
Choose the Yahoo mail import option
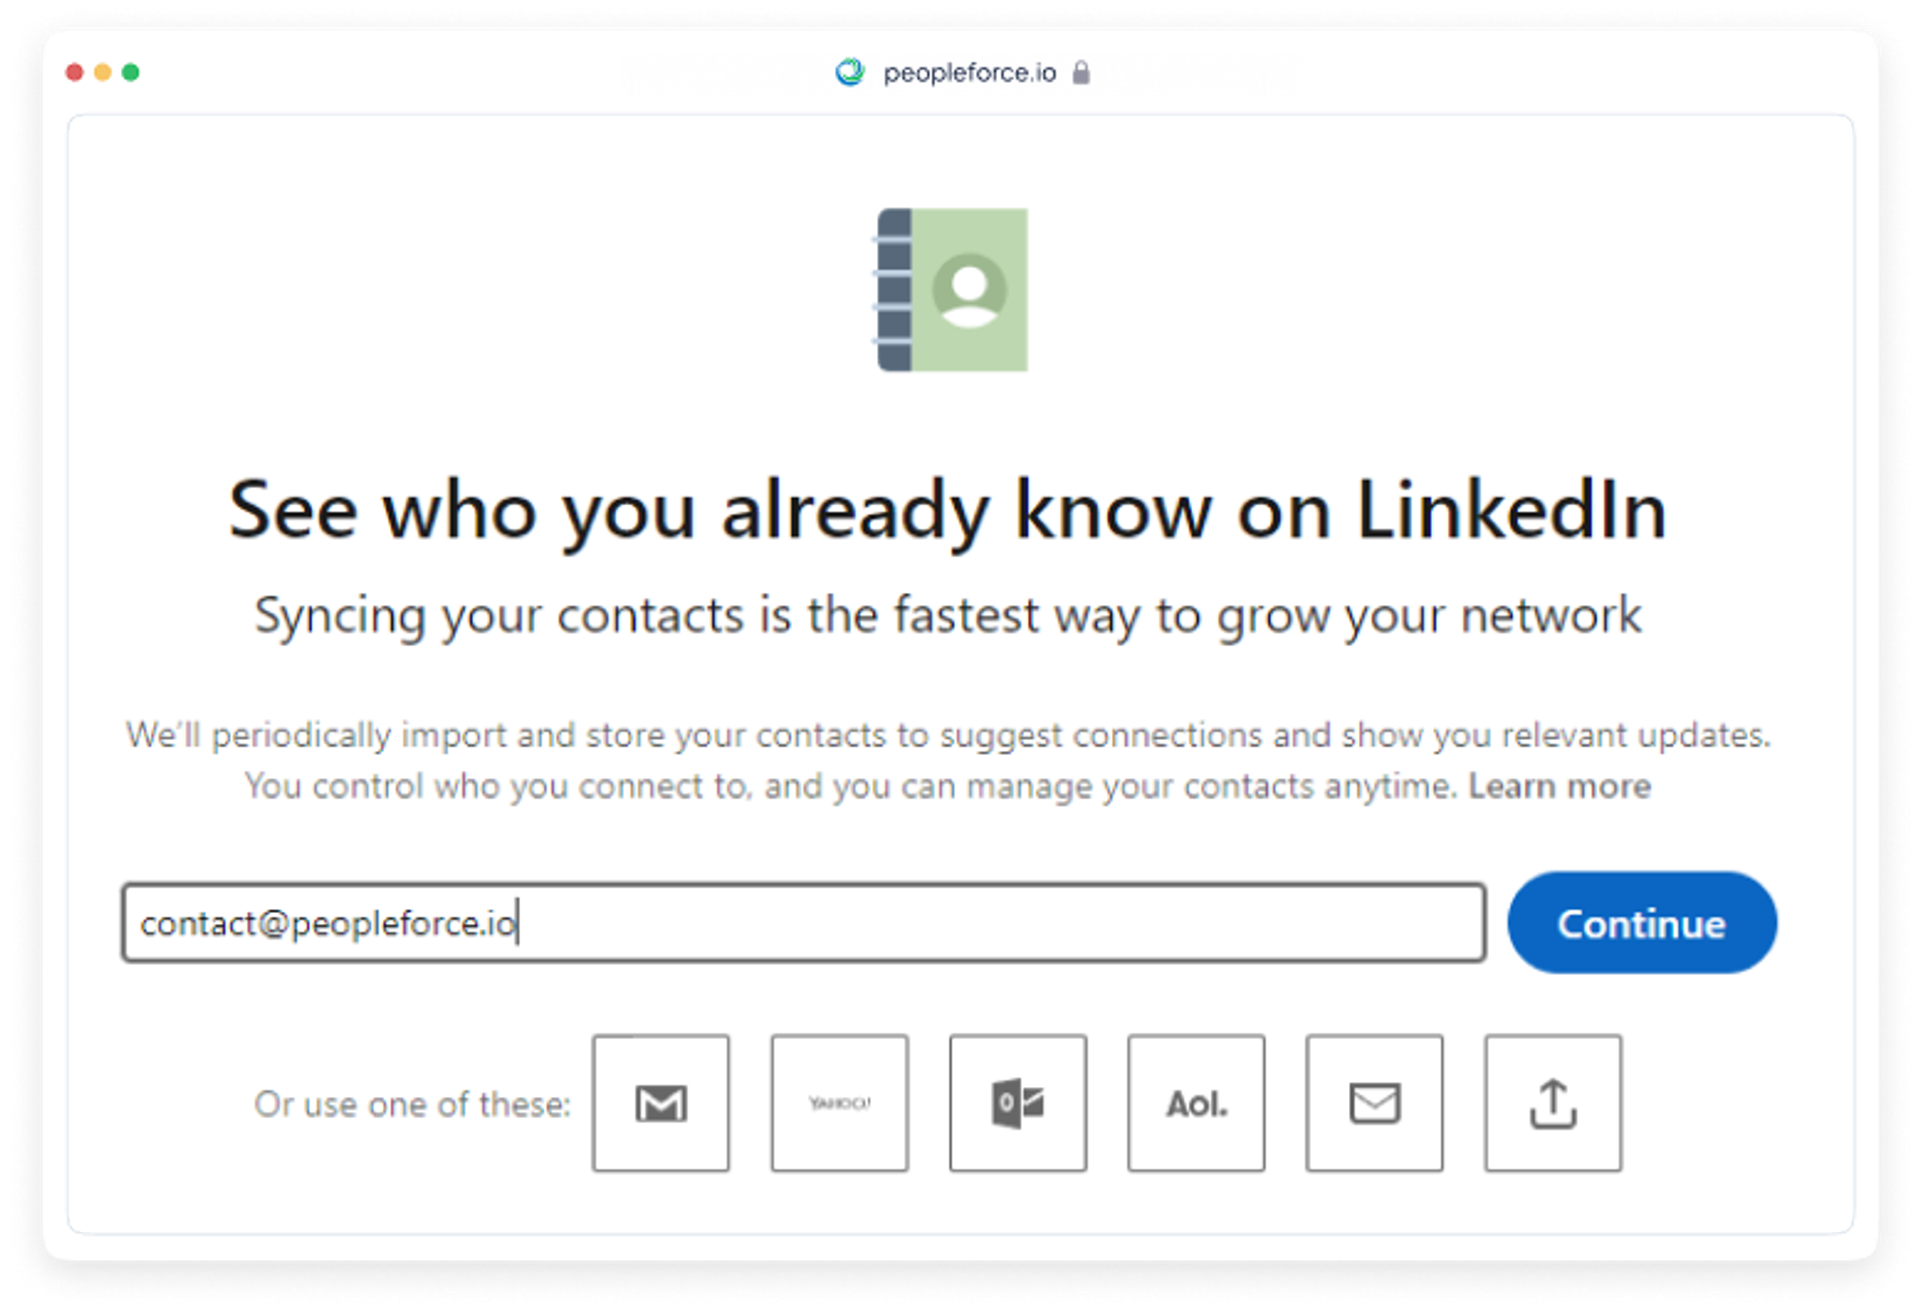(839, 1103)
